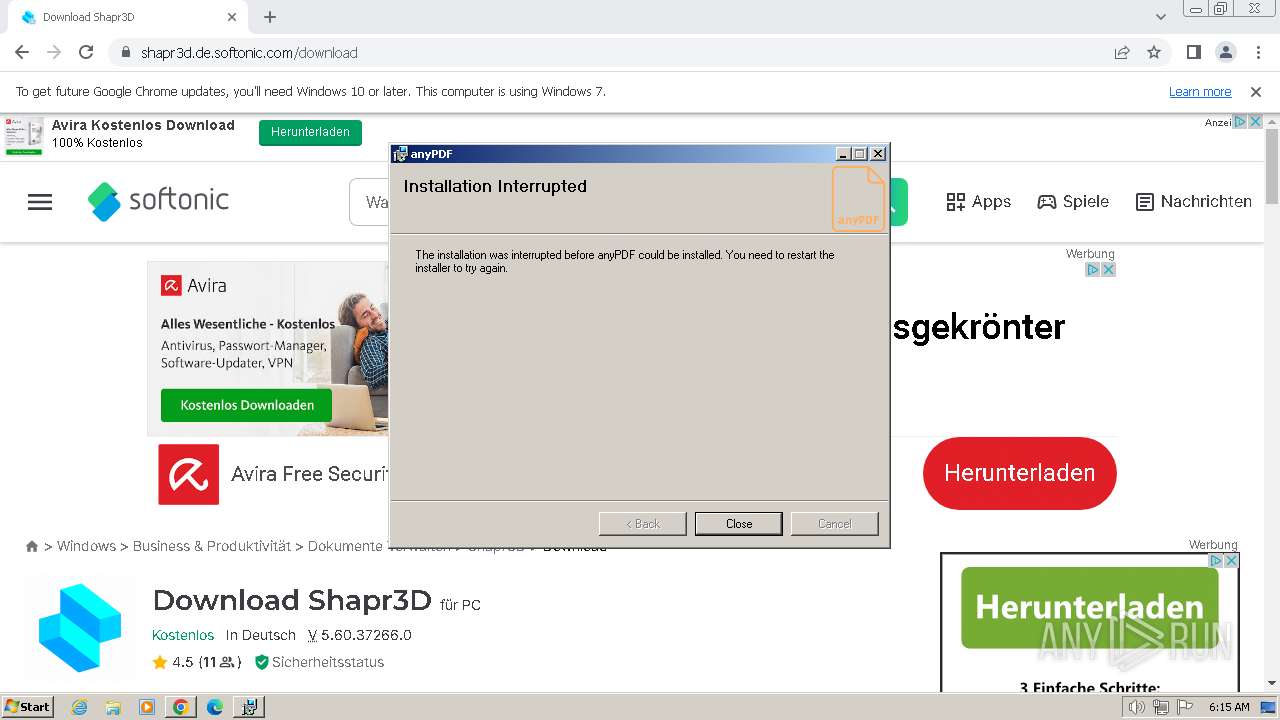Open Windows Media Player from taskbar
1280x720 pixels.
click(x=147, y=707)
